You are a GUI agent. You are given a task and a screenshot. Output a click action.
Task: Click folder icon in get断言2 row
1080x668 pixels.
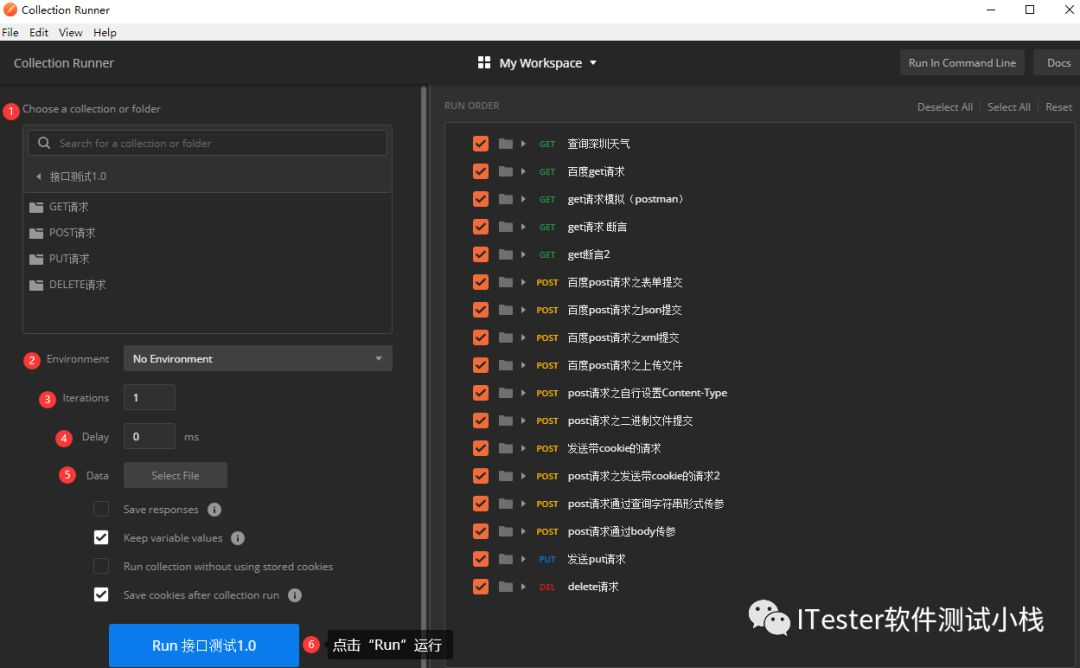coord(506,254)
